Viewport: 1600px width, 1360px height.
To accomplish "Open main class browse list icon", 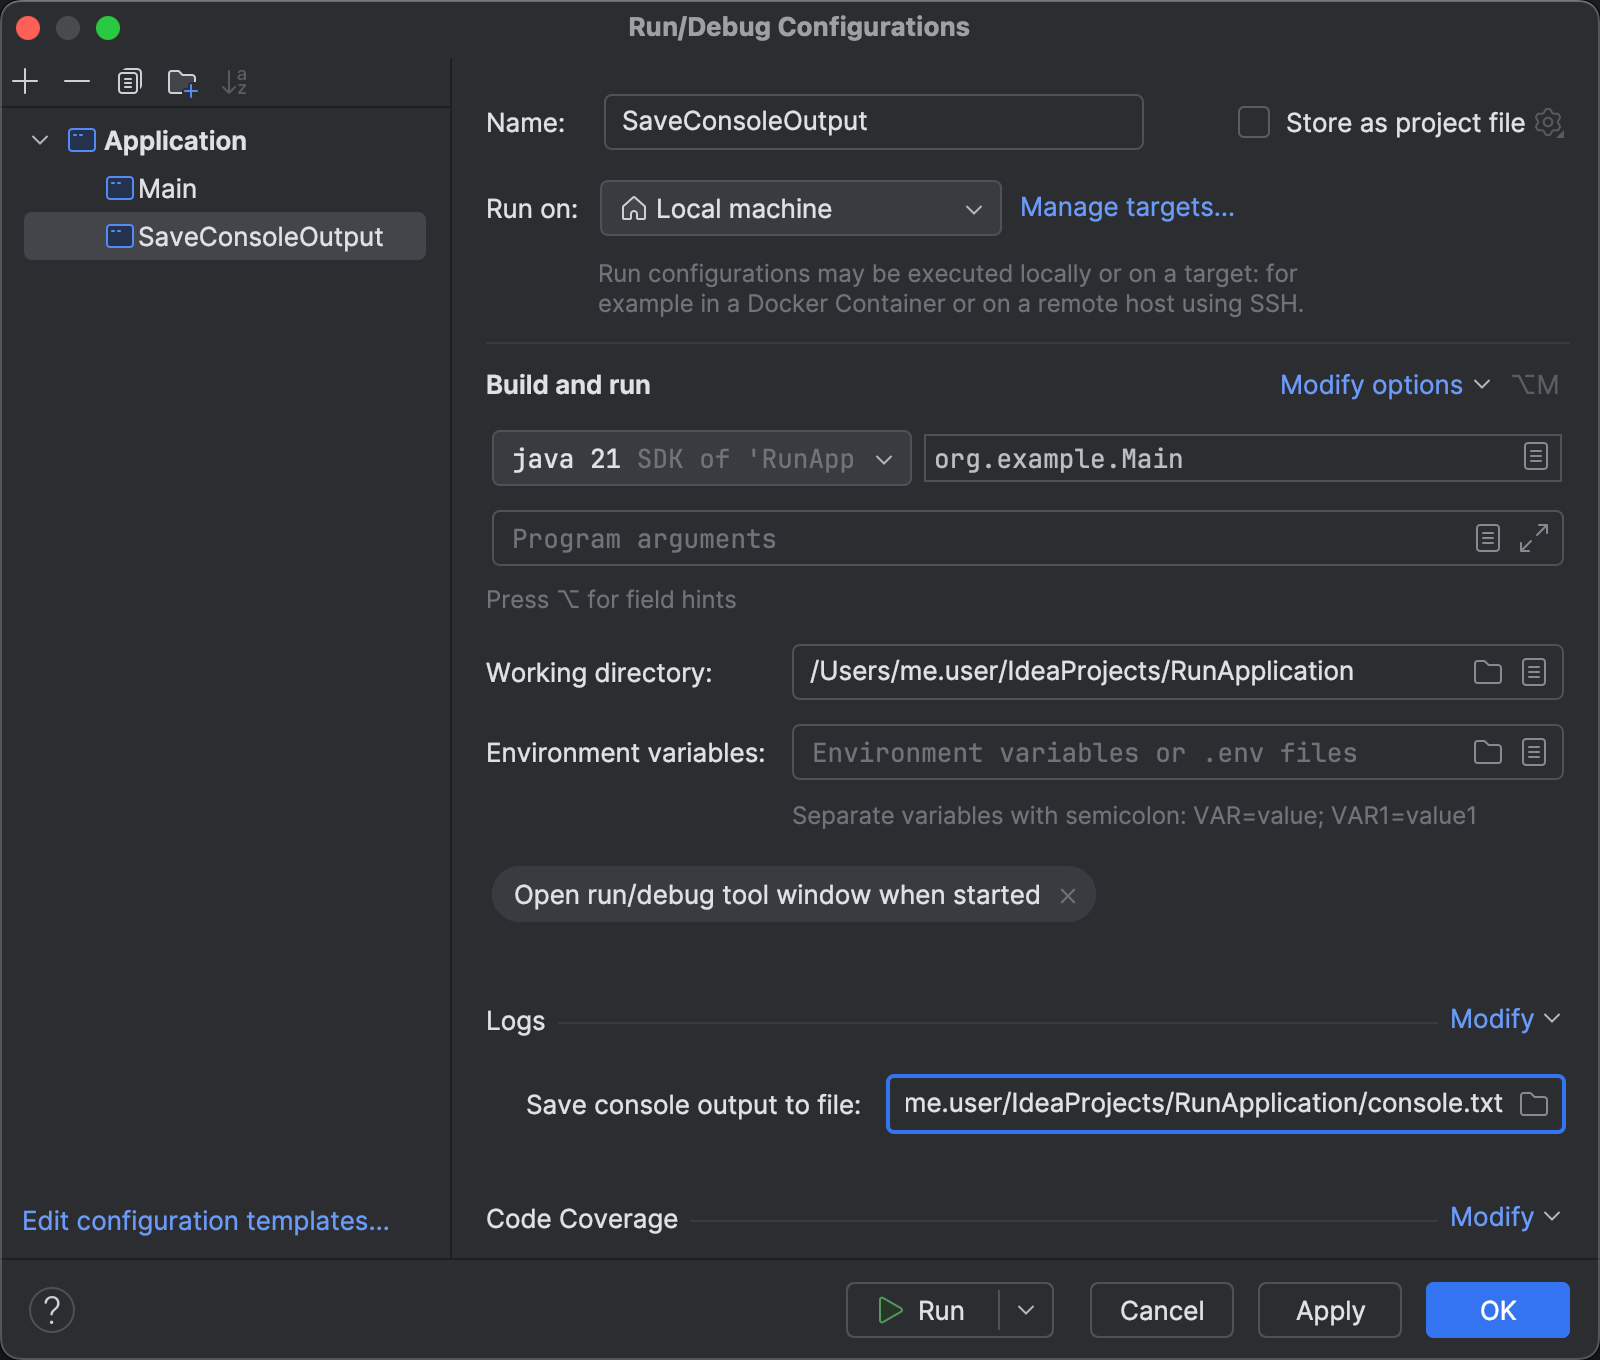I will click(x=1535, y=457).
